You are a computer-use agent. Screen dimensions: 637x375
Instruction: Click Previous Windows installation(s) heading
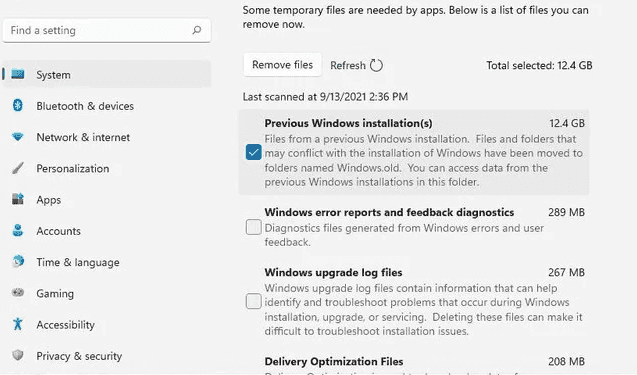coord(348,123)
